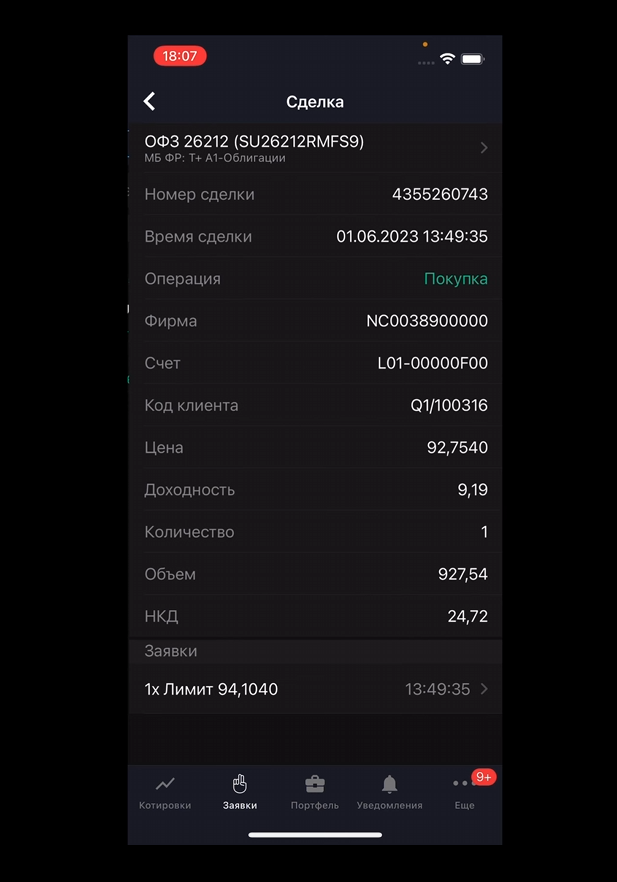Switch to the Котировки tab label
The height and width of the screenshot is (882, 617).
(165, 805)
